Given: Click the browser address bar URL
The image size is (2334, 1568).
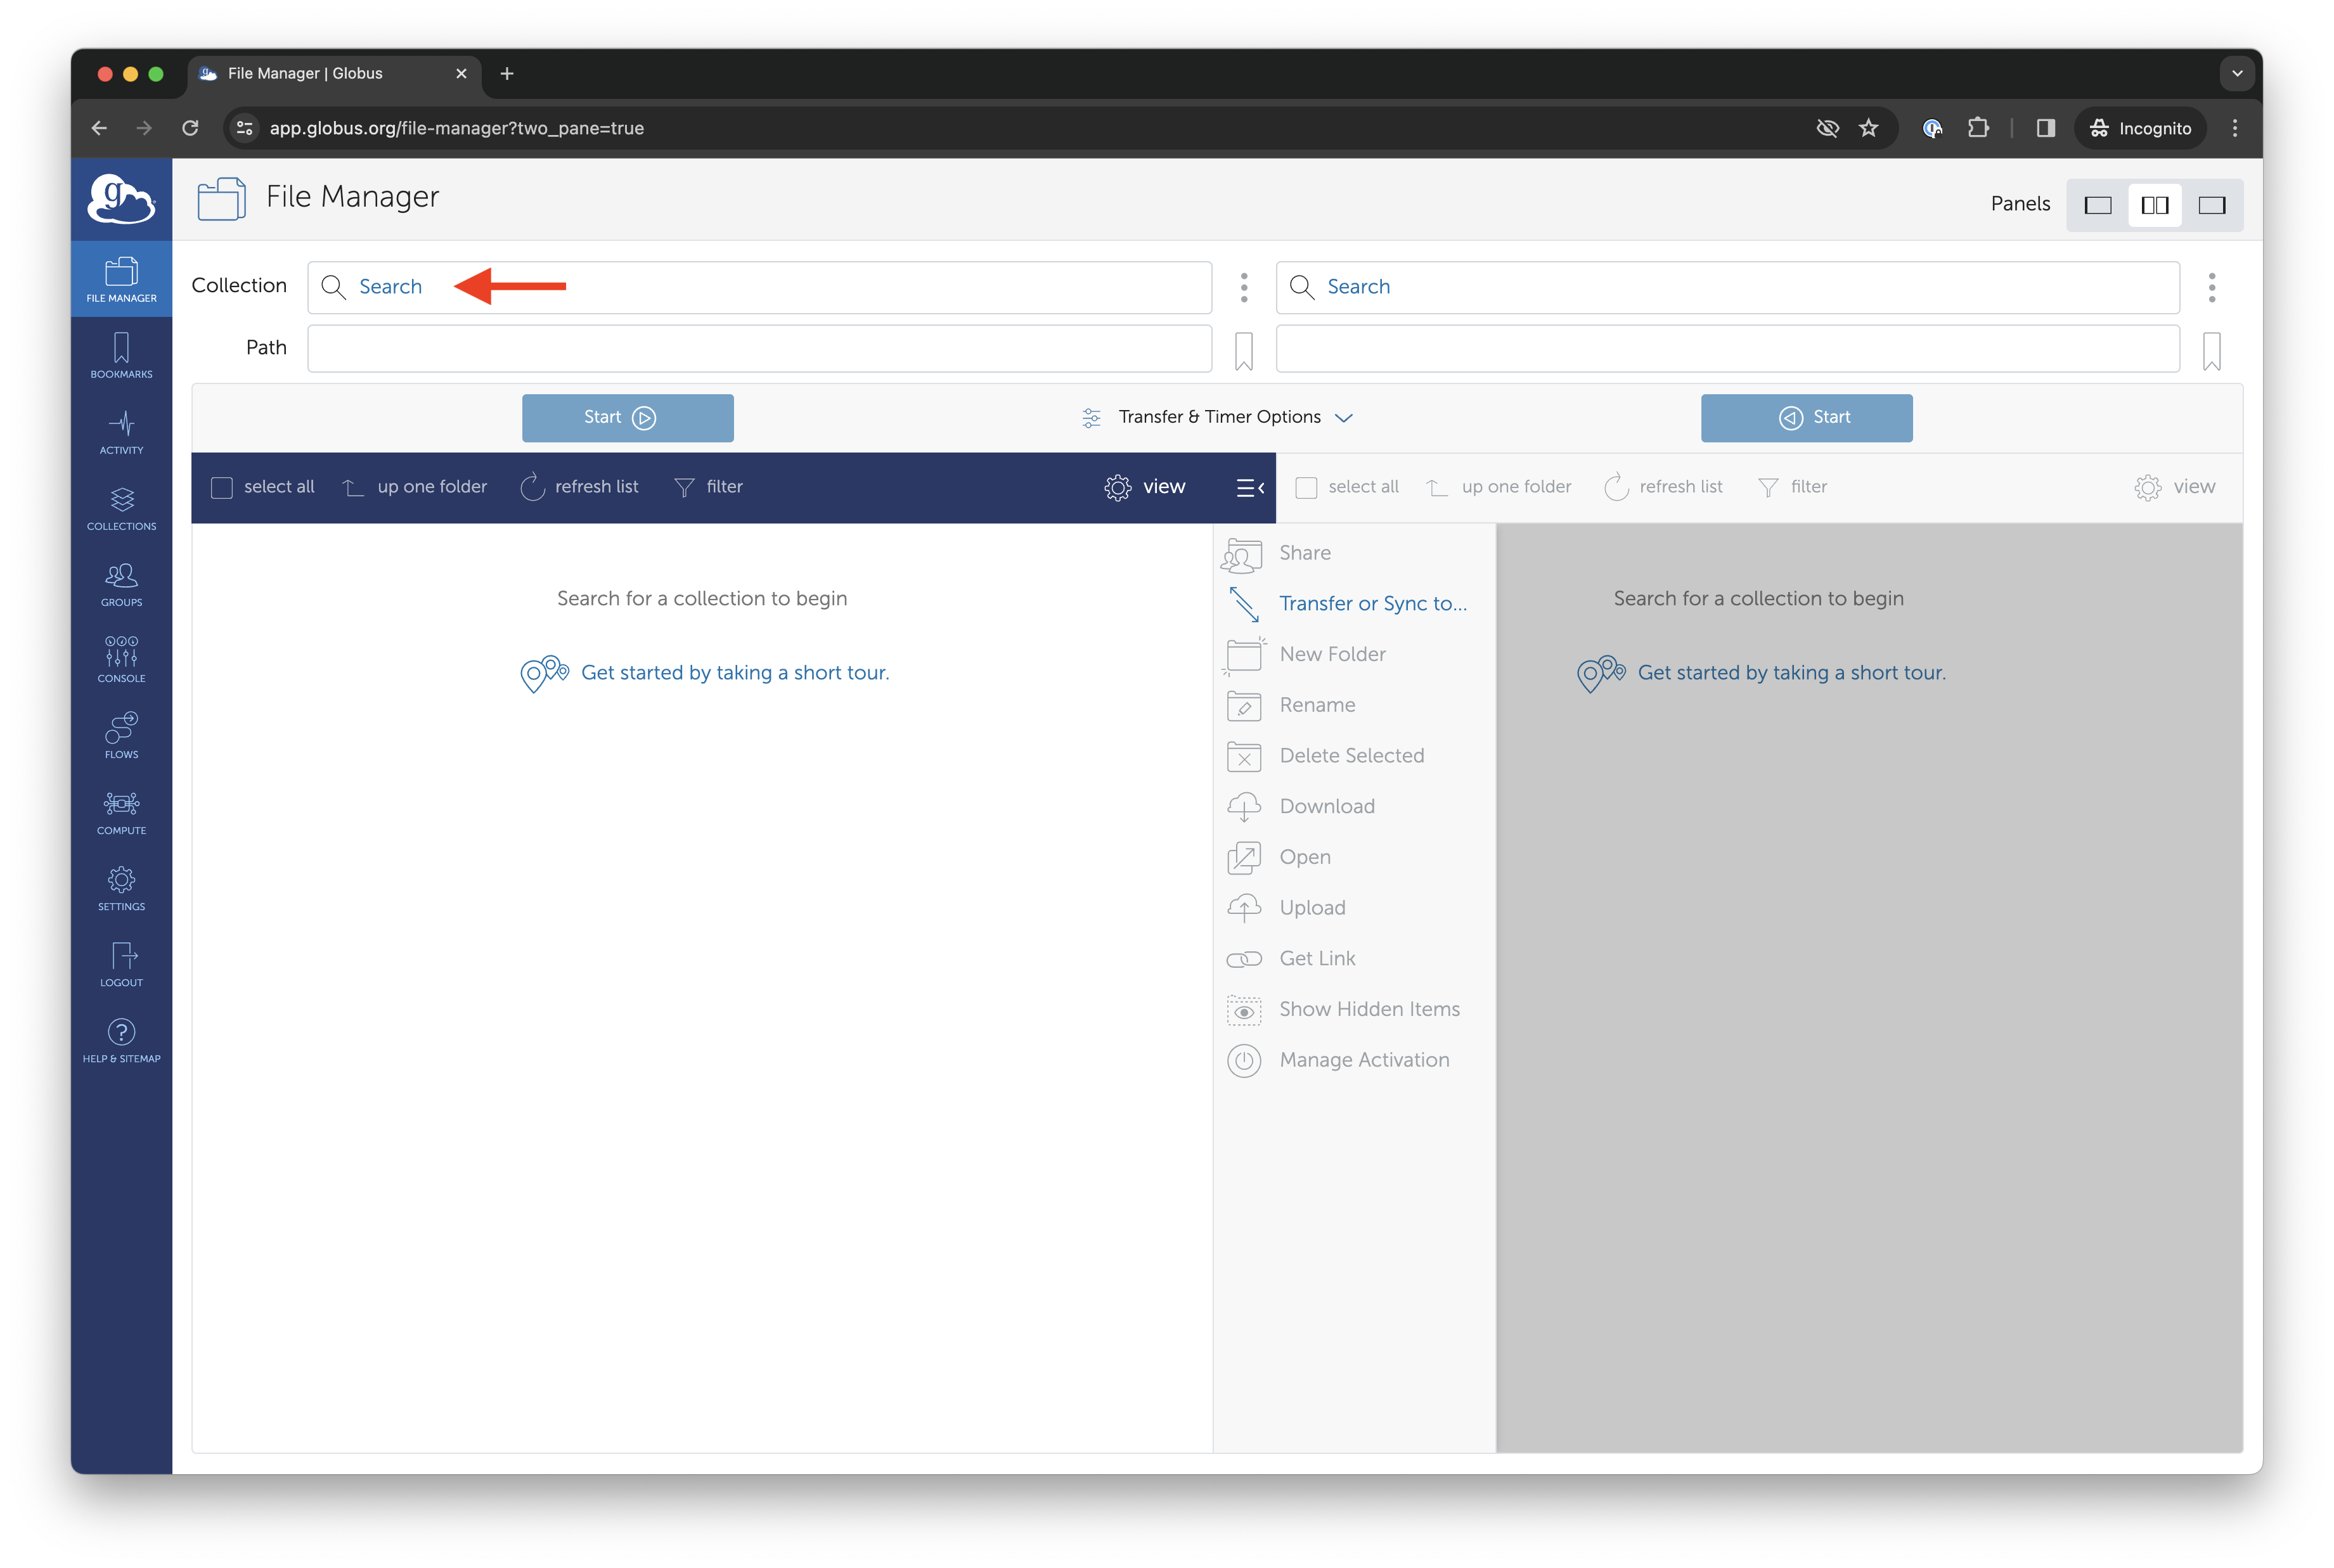Looking at the screenshot, I should click(456, 128).
